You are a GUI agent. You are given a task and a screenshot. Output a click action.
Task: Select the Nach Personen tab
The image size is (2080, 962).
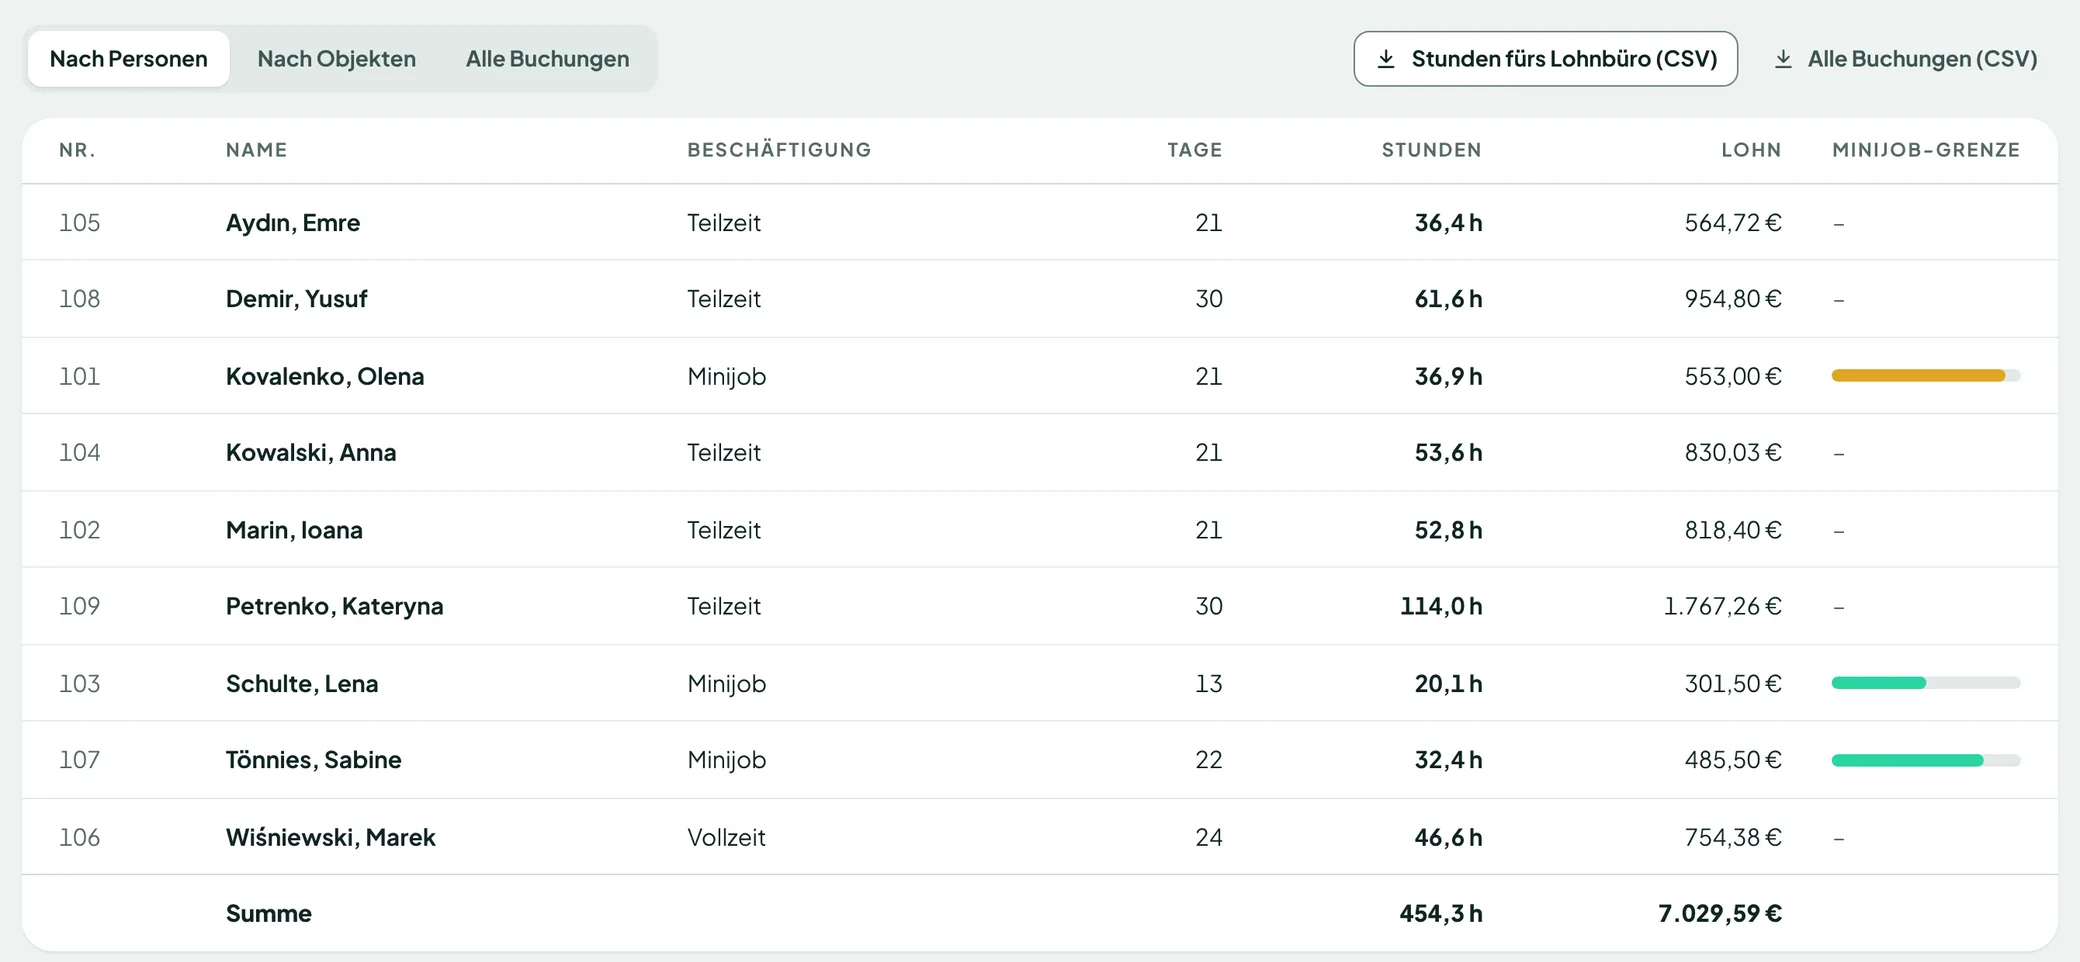click(129, 59)
